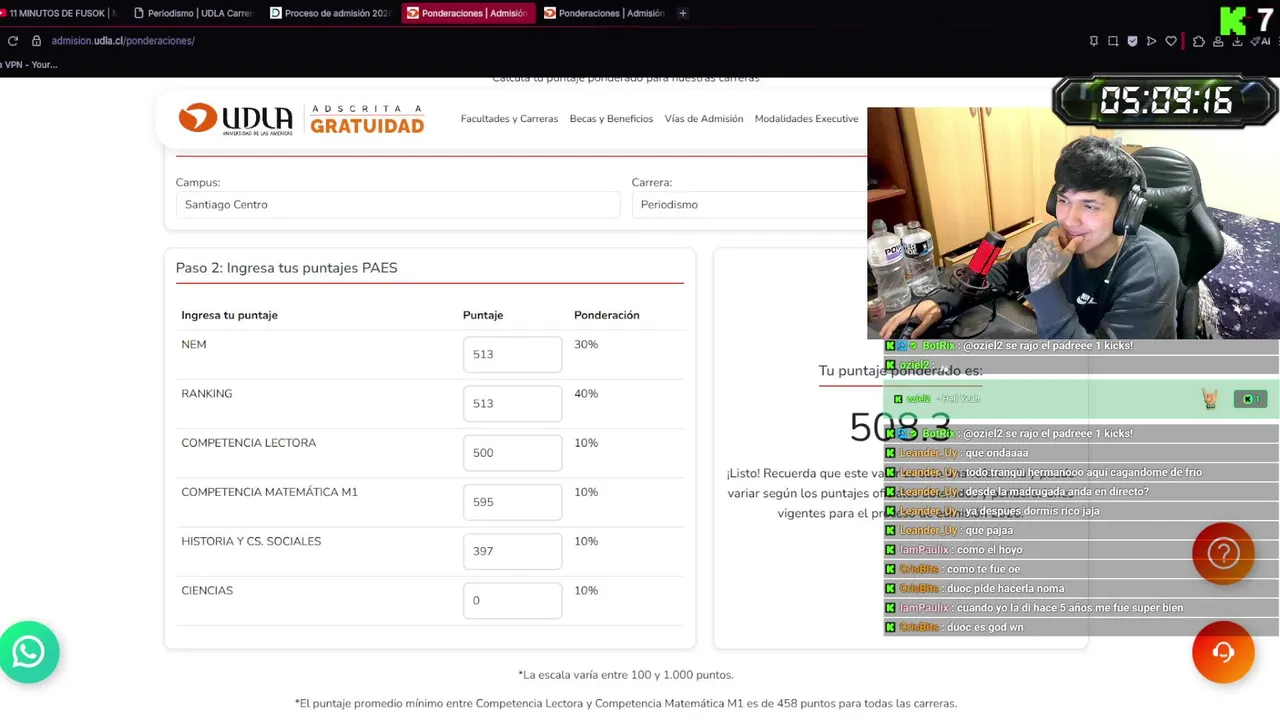Click the padlock site info icon
The width and height of the screenshot is (1280, 720).
coord(36,41)
